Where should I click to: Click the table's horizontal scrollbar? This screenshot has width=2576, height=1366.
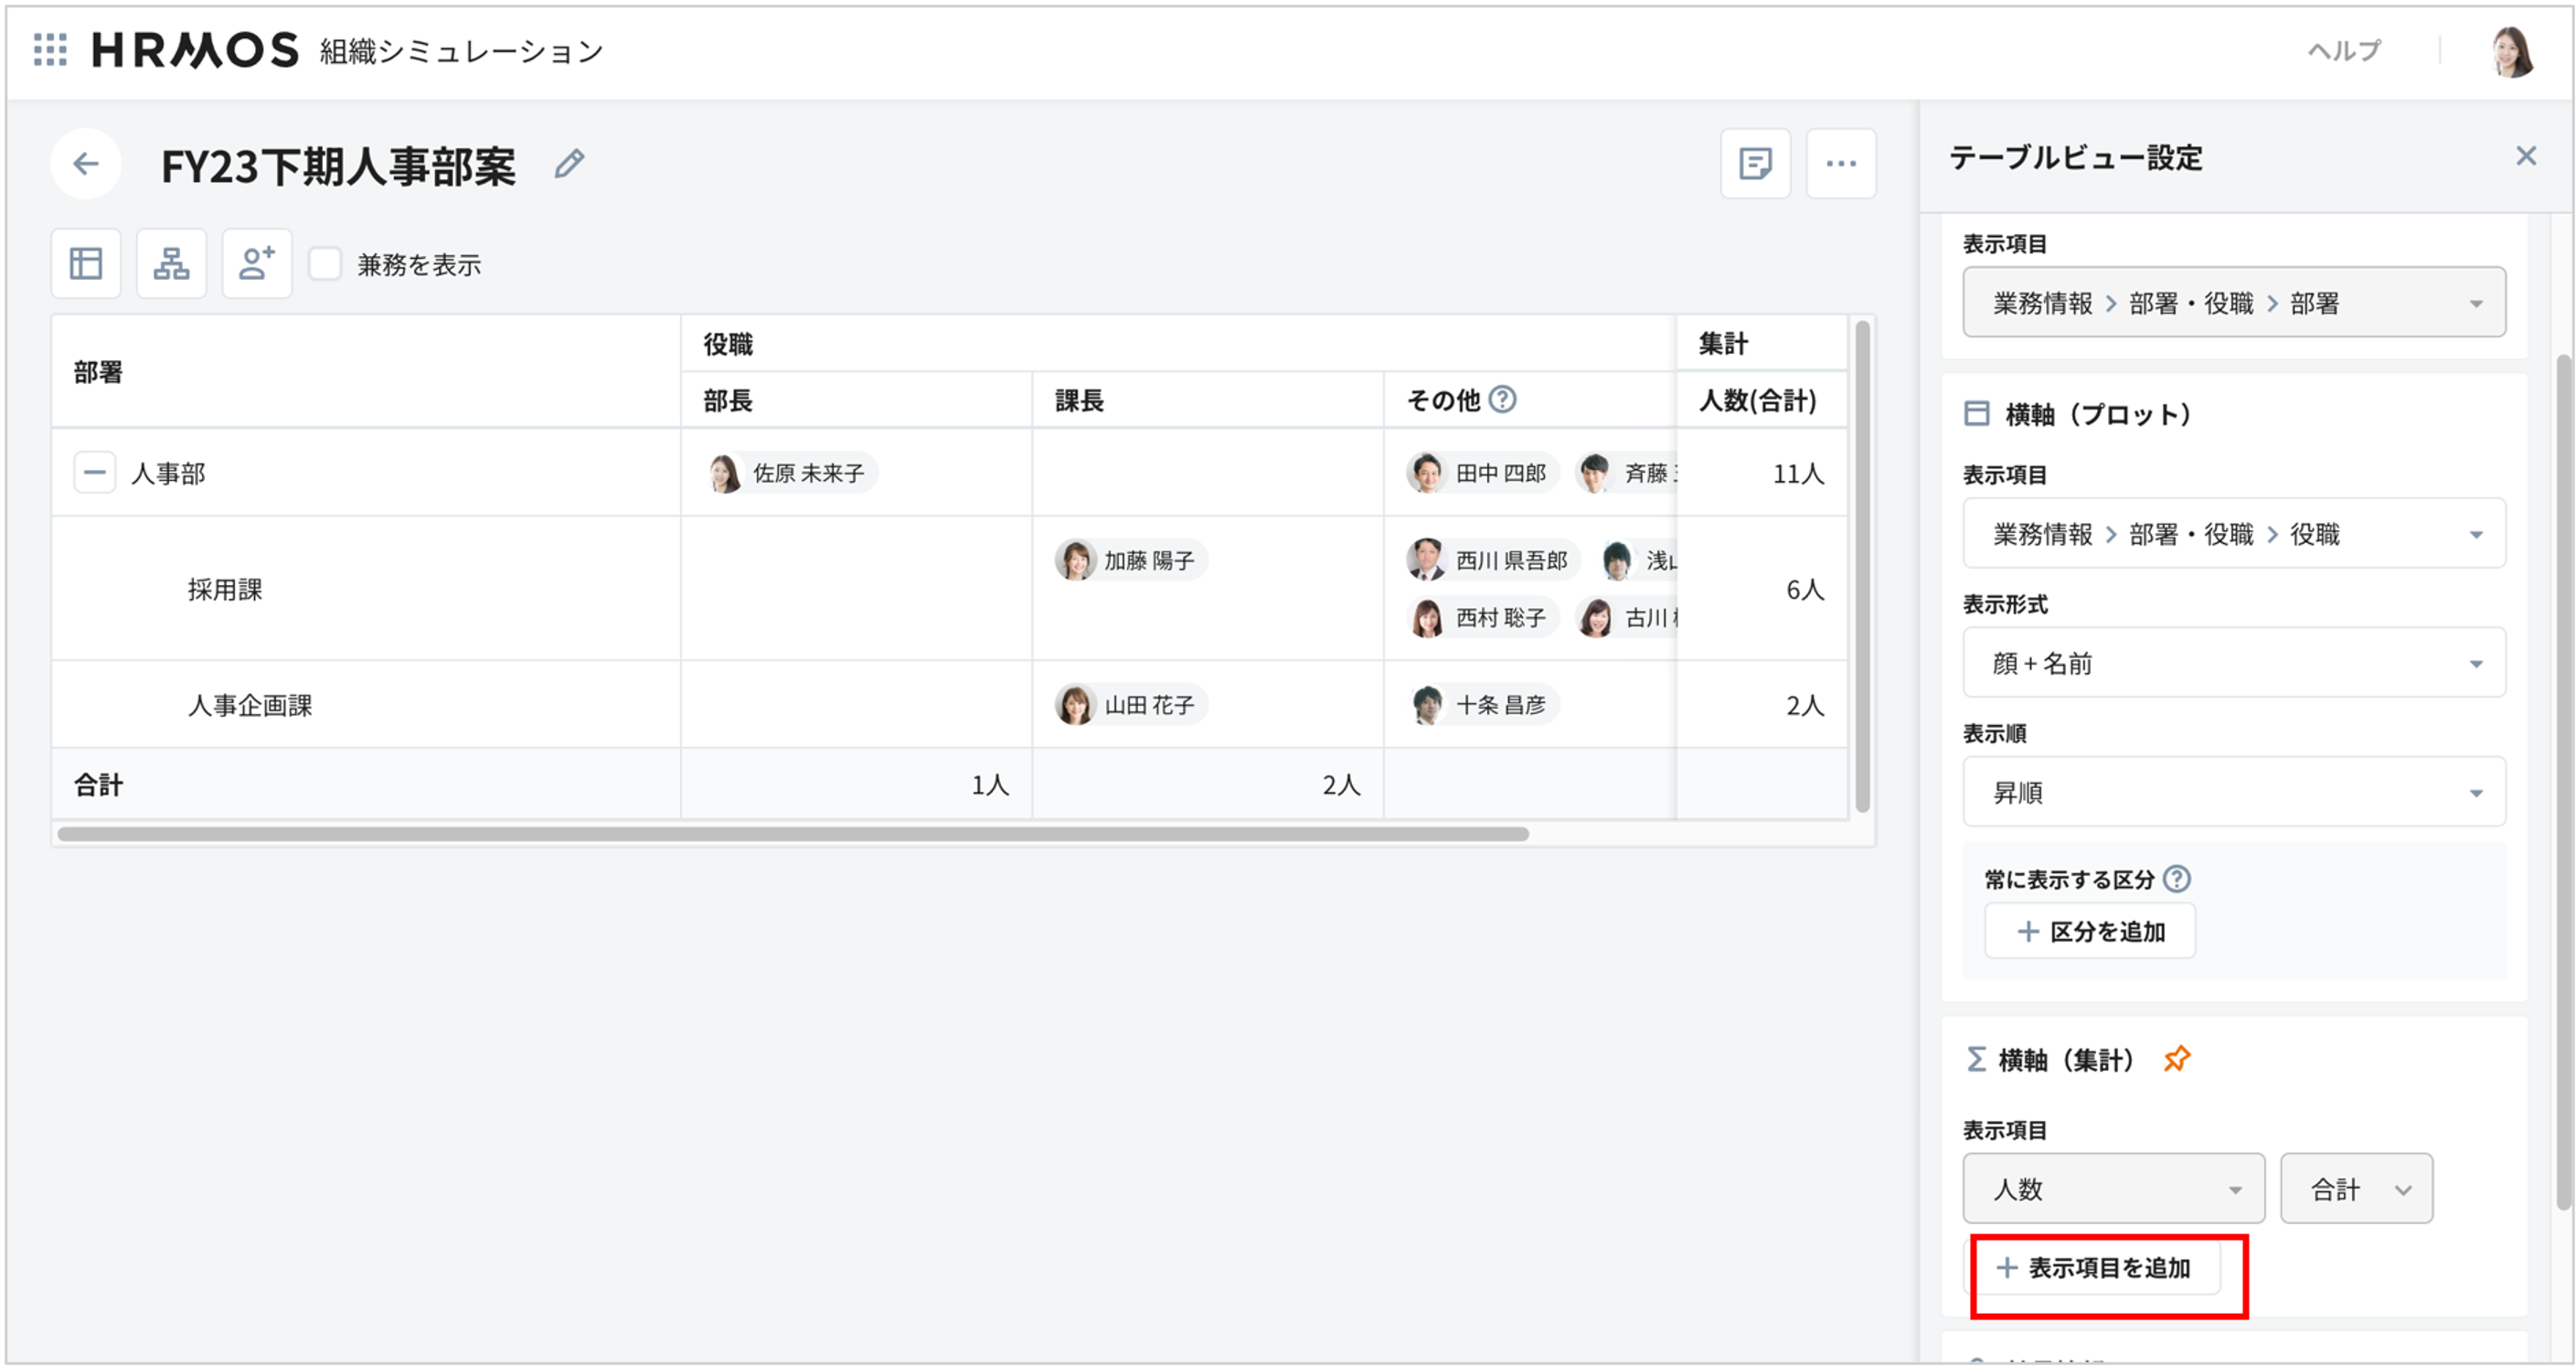point(792,834)
